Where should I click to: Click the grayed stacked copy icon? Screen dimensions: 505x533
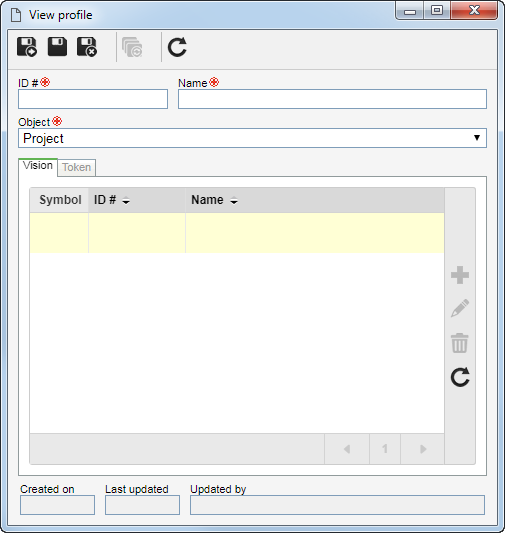(132, 47)
